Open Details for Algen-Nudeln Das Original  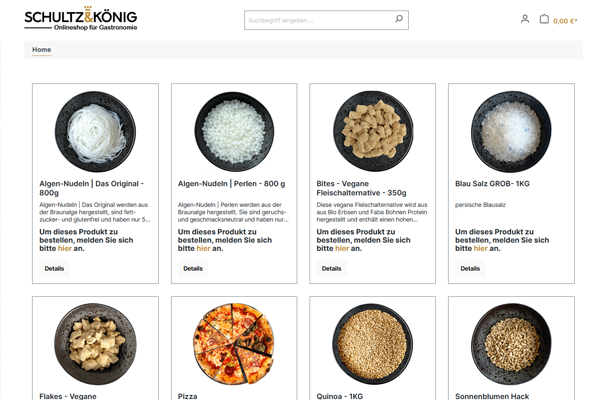(x=54, y=268)
